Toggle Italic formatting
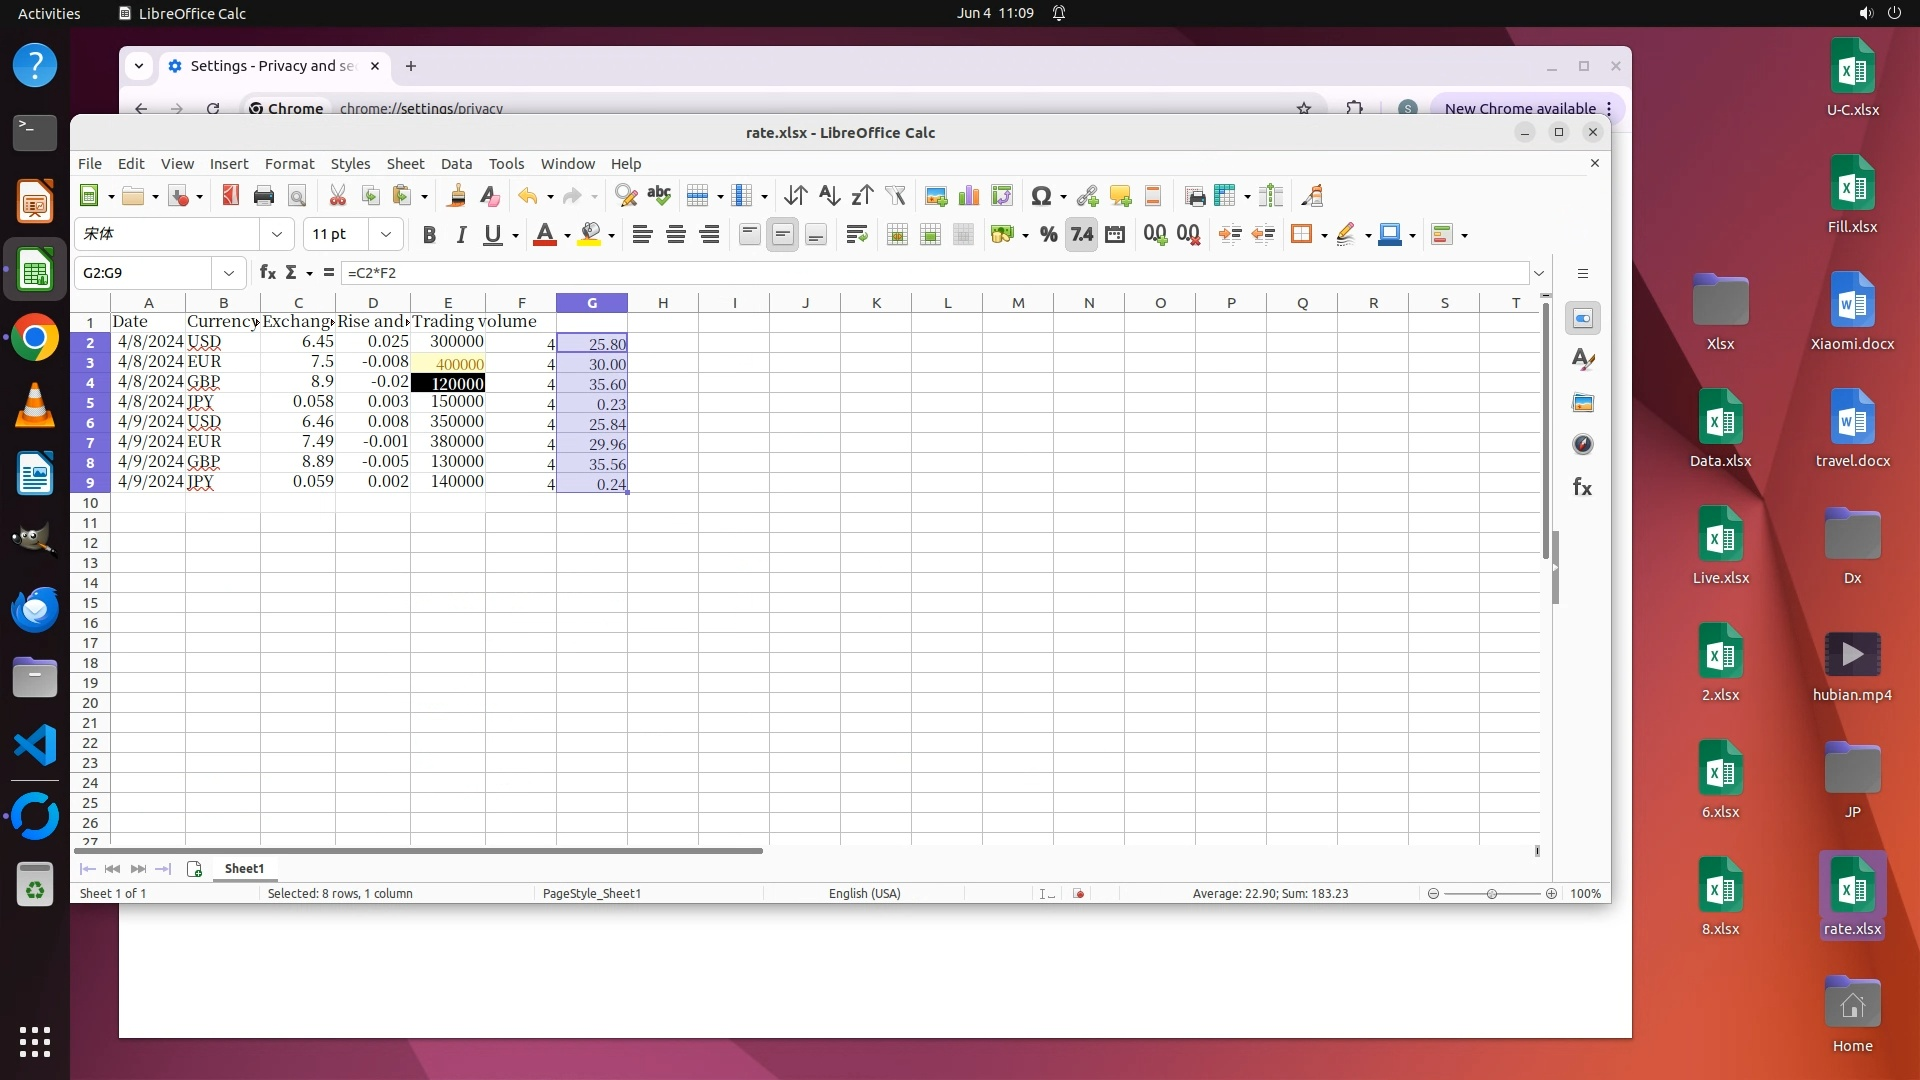The image size is (1920, 1080). [461, 234]
